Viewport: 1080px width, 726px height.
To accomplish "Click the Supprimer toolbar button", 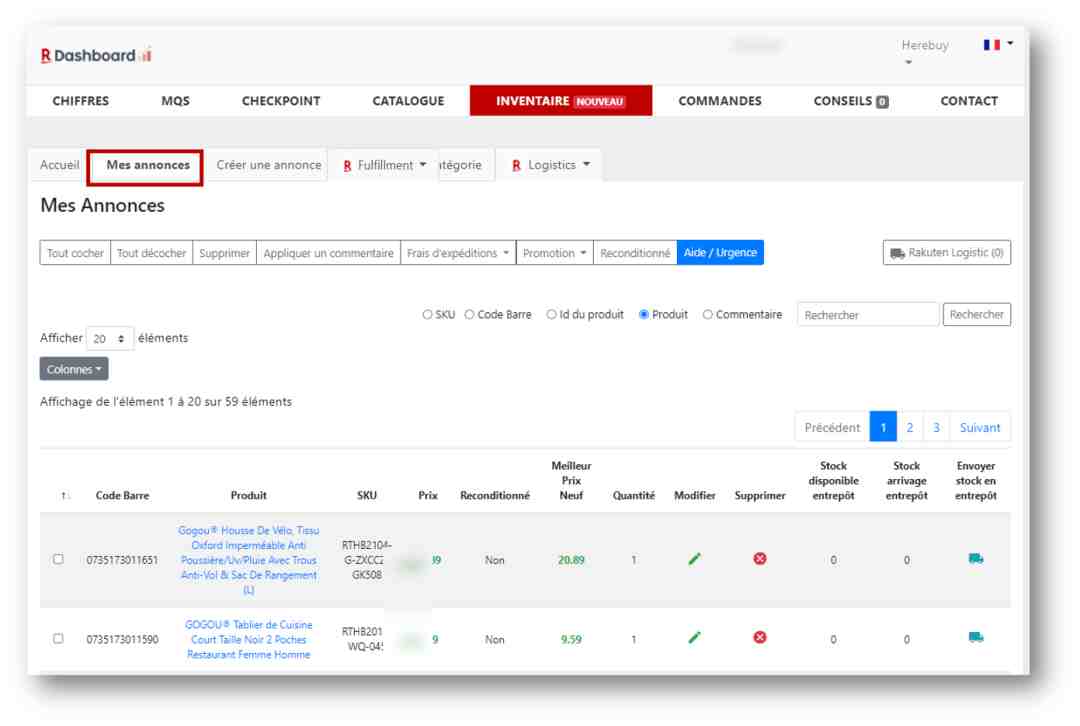I will coord(225,253).
